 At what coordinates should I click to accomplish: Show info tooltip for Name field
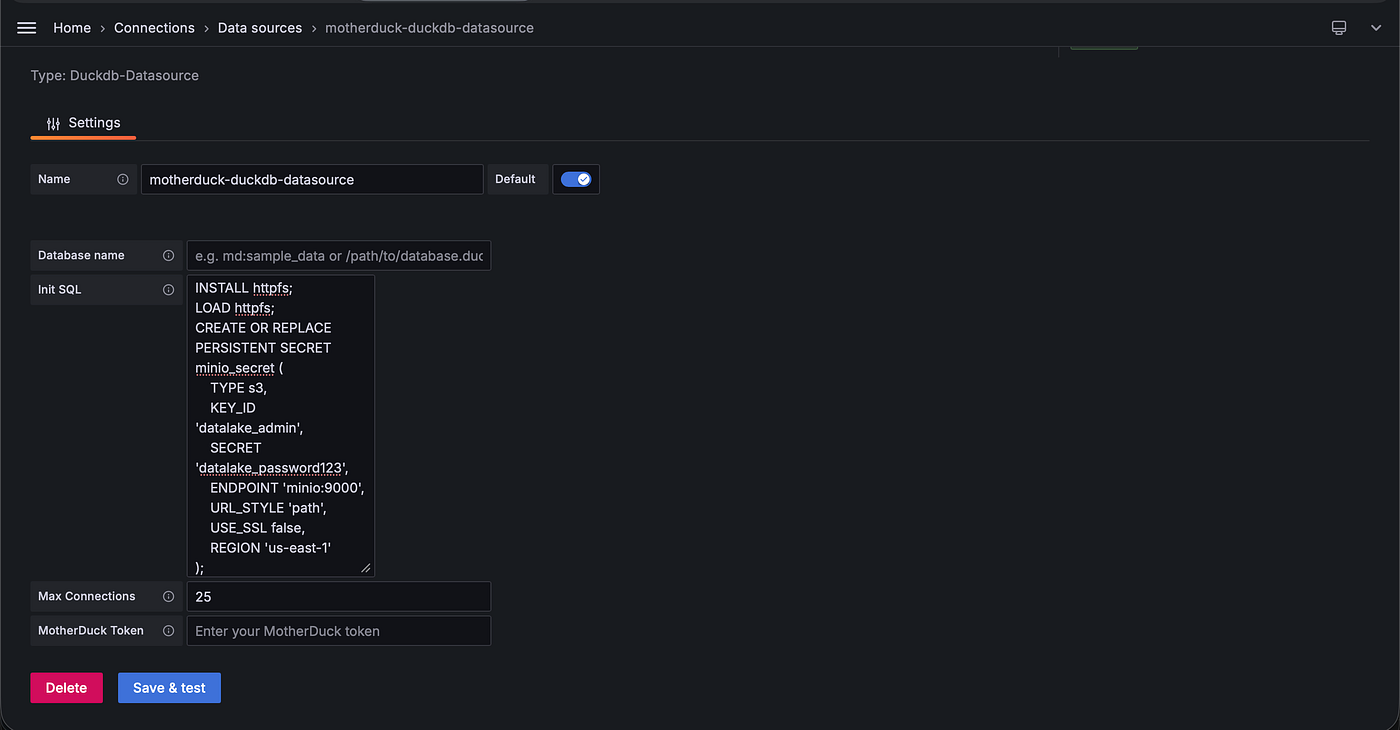coord(123,179)
